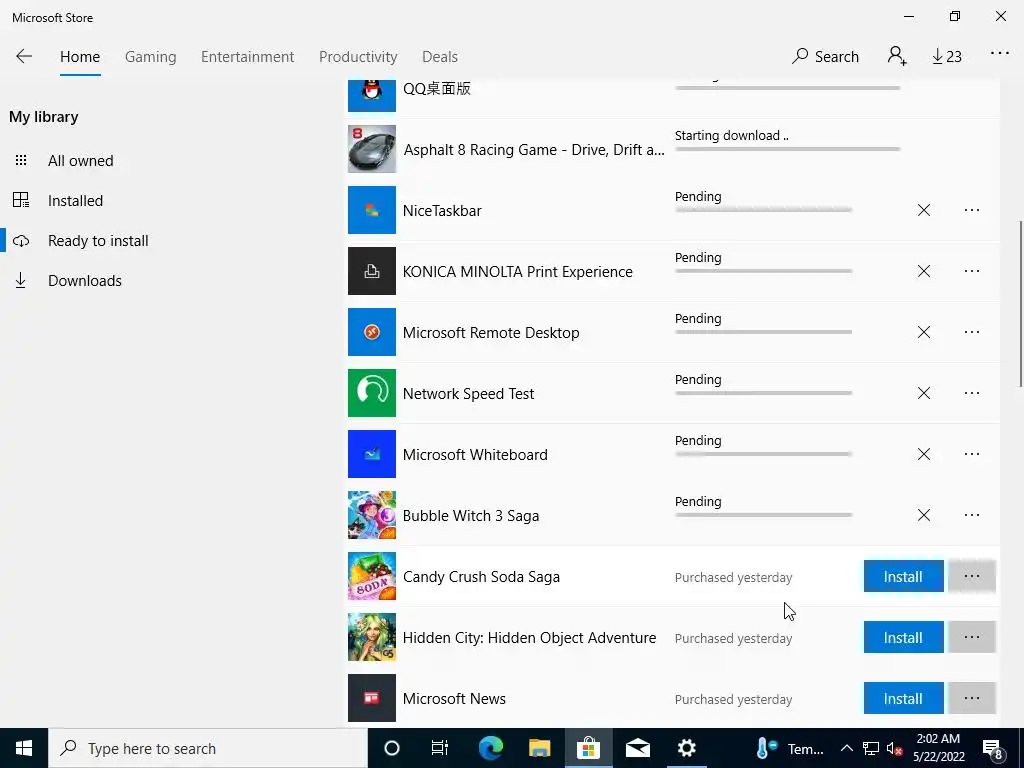This screenshot has height=768, width=1024.
Task: Click the vertical scrollbar of the library list
Action: (x=1020, y=304)
